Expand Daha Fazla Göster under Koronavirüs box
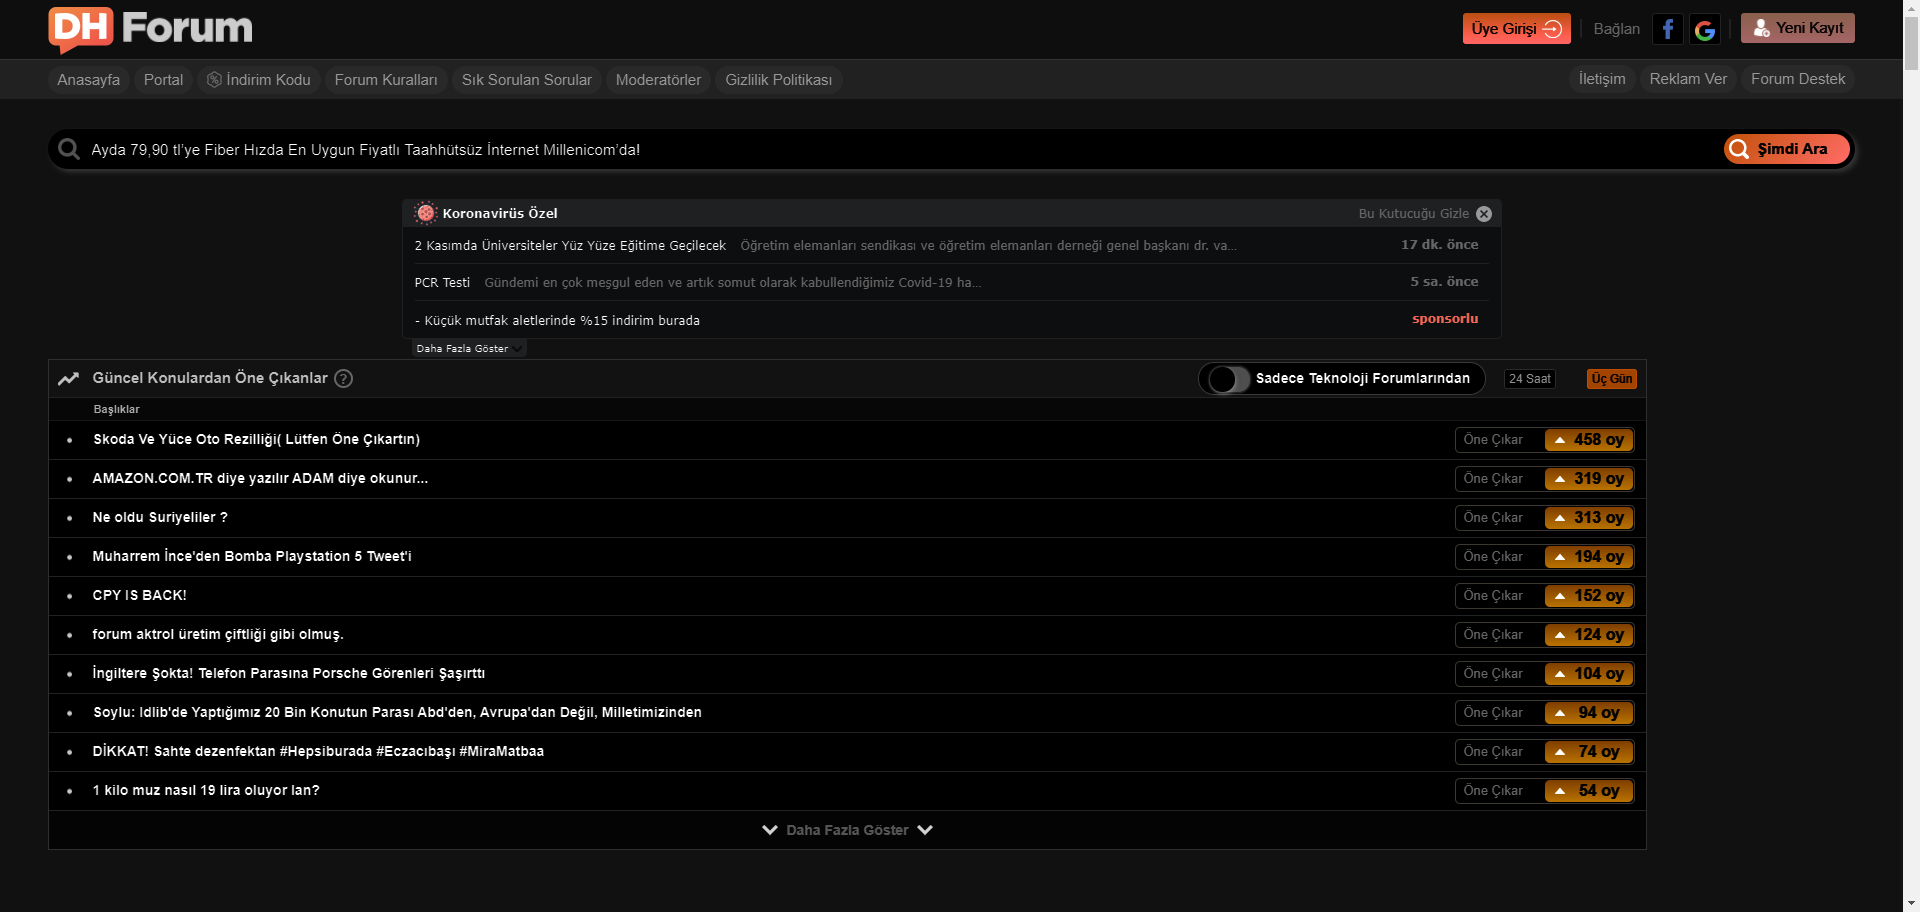 pos(467,348)
